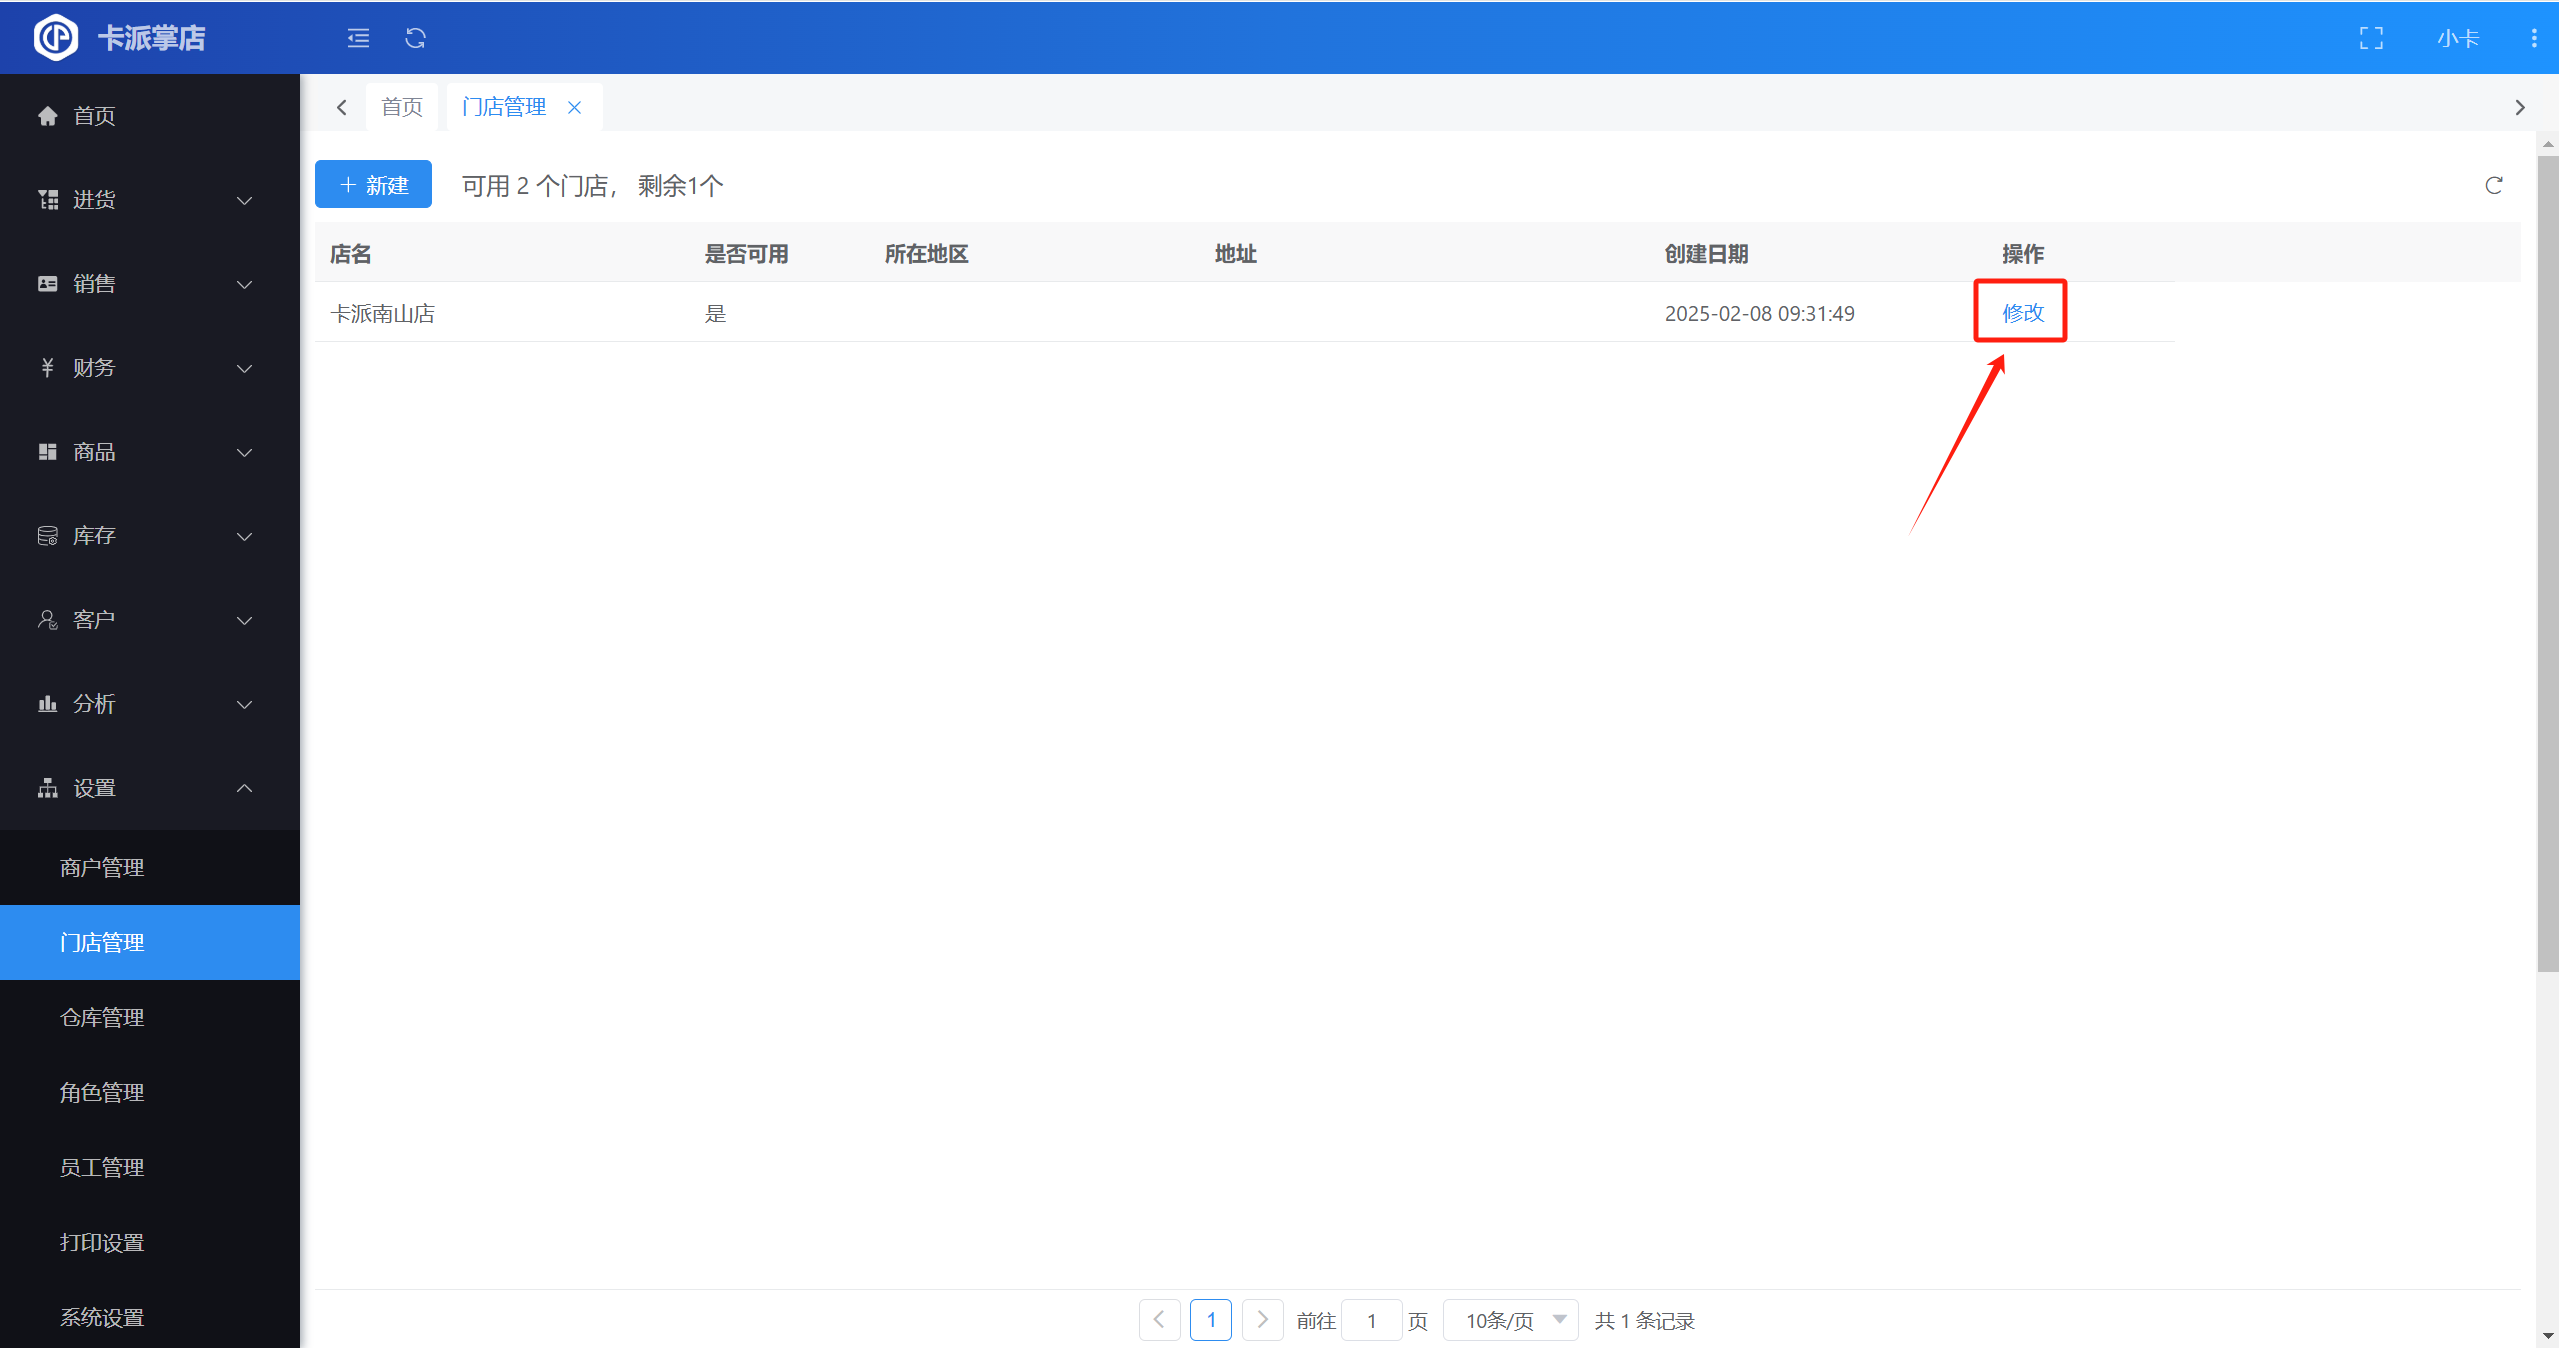Expand the 库存 sidebar menu
Viewport: 2559px width, 1348px height.
(x=150, y=536)
